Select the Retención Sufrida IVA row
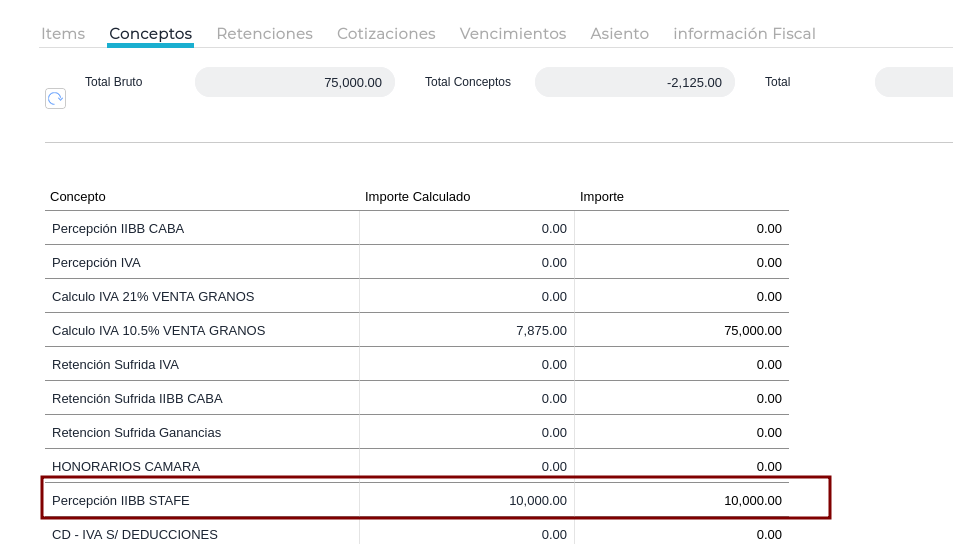Viewport: 953px width, 544px height. [417, 365]
